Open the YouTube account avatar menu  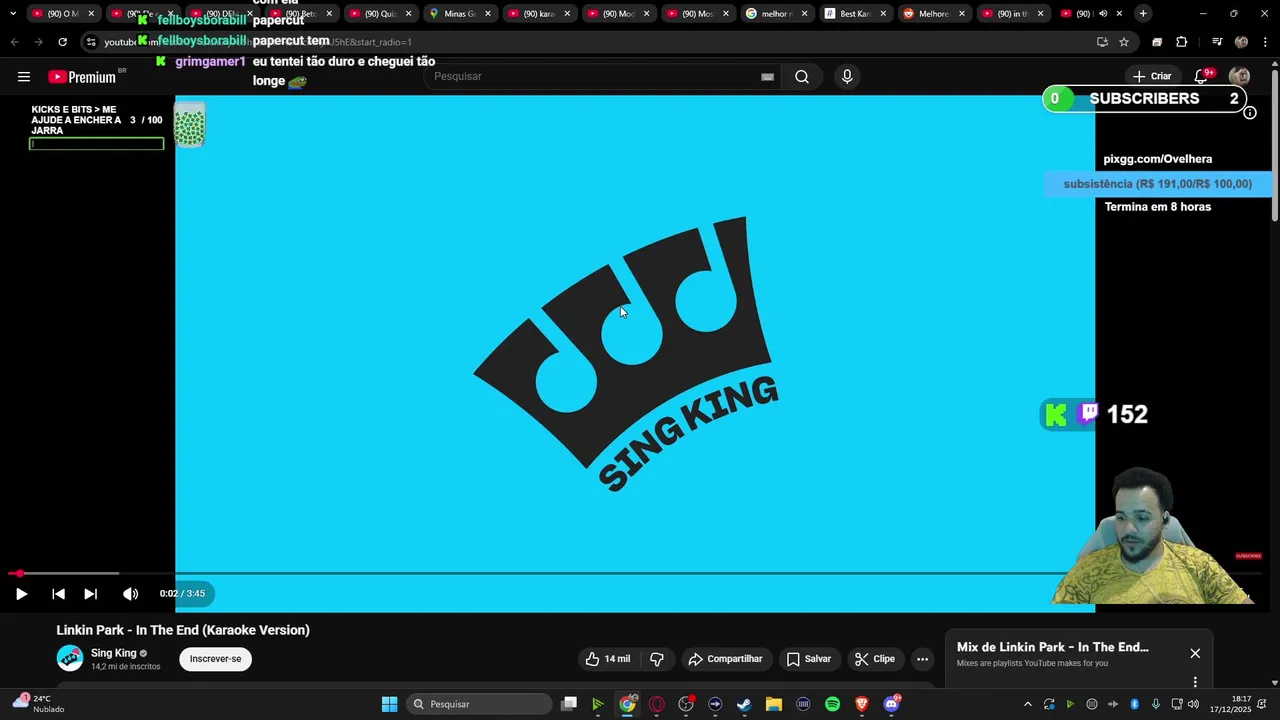click(1239, 77)
